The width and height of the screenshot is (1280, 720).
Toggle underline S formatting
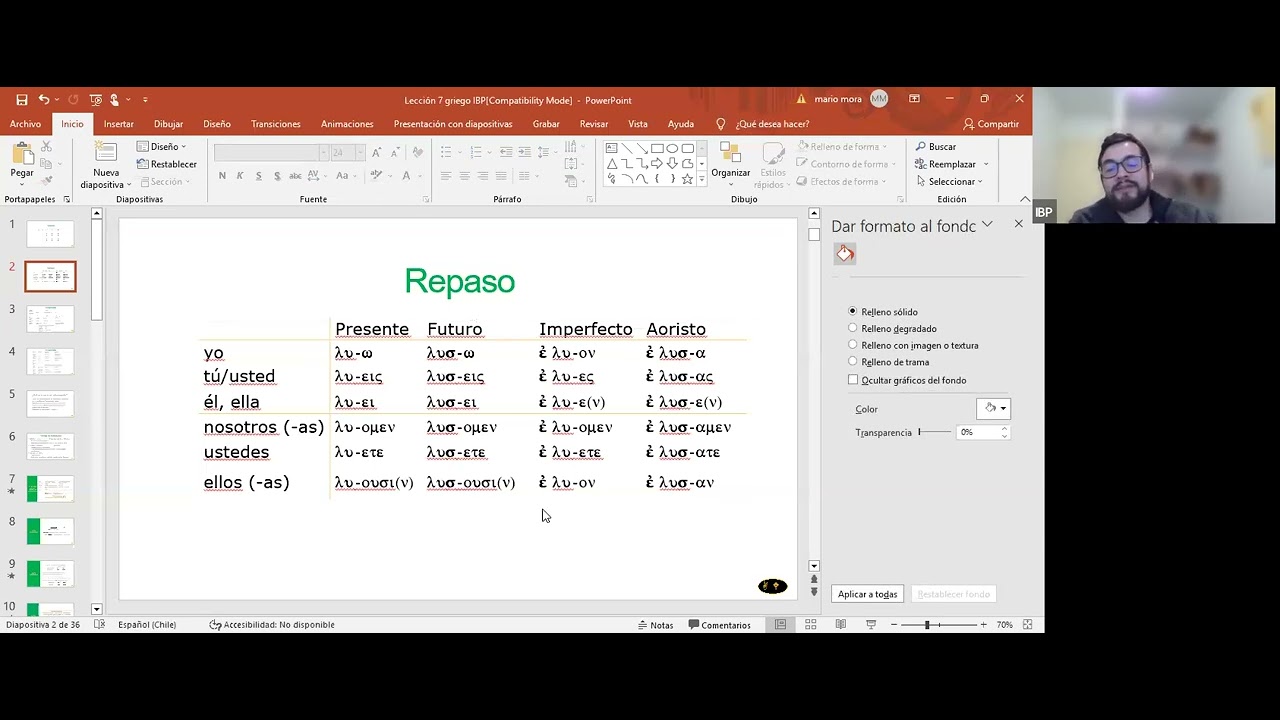259,176
